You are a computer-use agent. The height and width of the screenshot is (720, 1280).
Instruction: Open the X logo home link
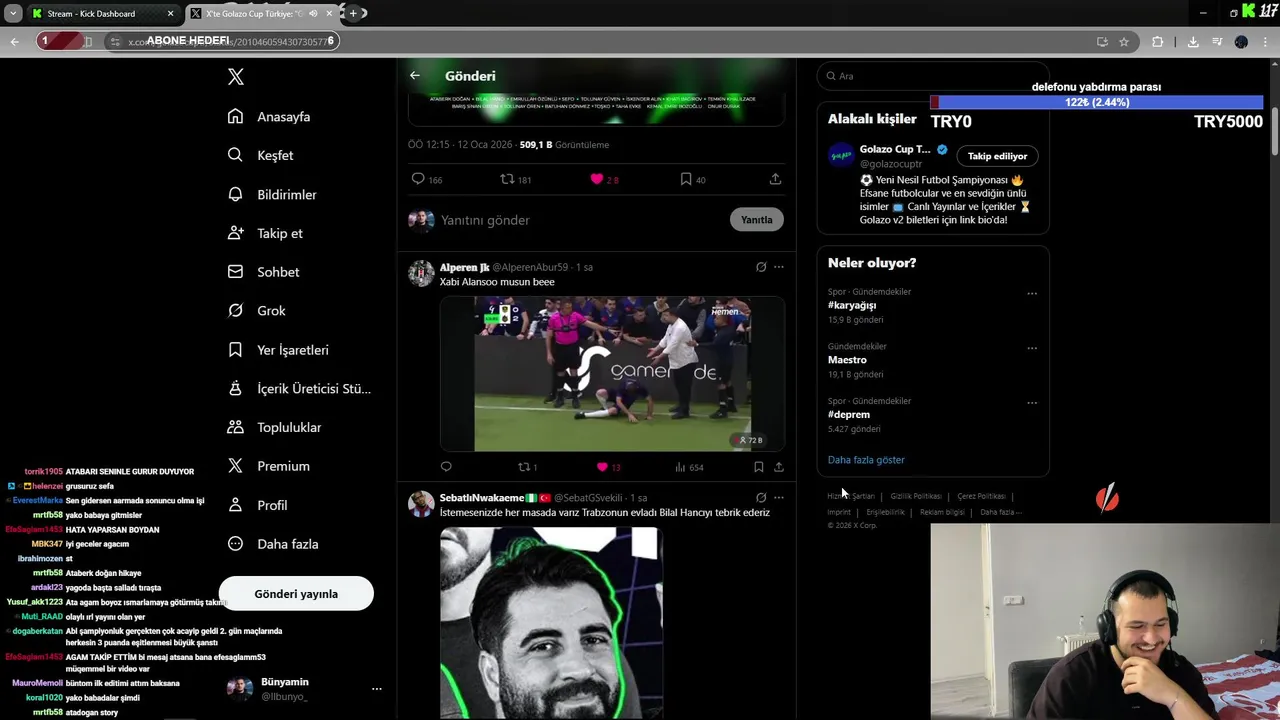click(235, 77)
